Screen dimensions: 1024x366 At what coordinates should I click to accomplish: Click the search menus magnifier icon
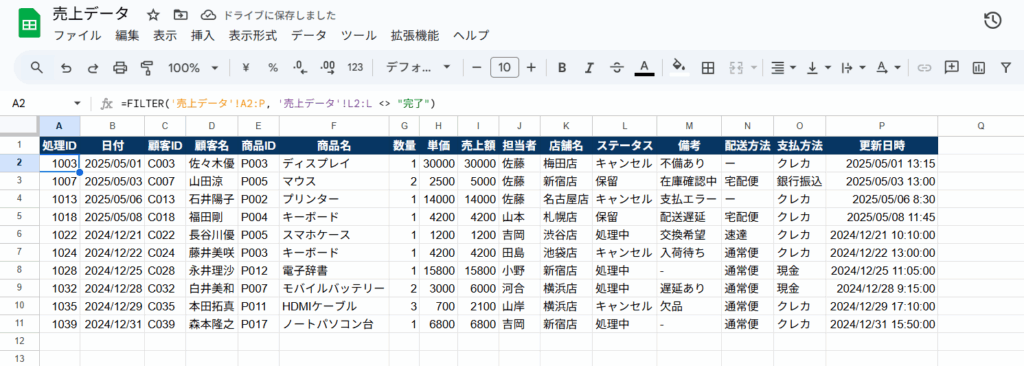coord(37,67)
